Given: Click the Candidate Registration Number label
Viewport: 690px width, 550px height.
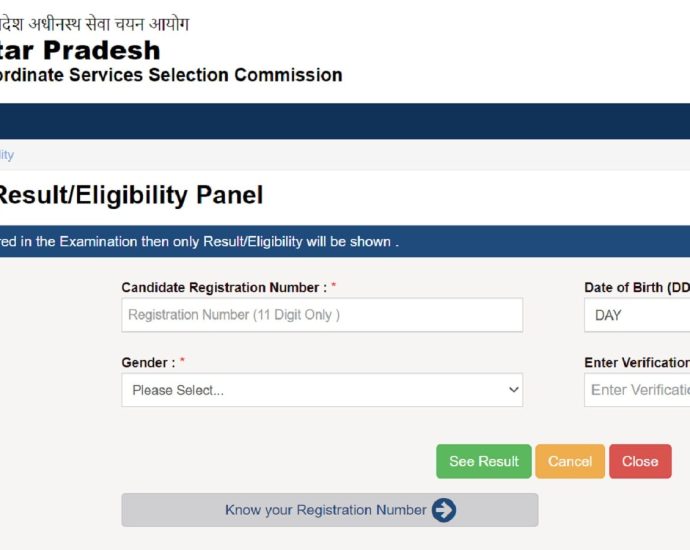Looking at the screenshot, I should (x=224, y=287).
